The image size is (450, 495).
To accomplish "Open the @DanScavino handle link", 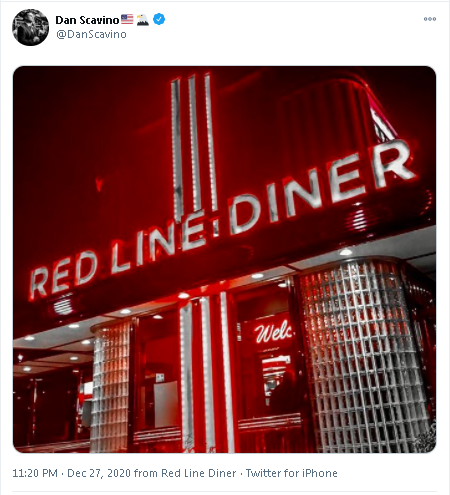I will 91,34.
